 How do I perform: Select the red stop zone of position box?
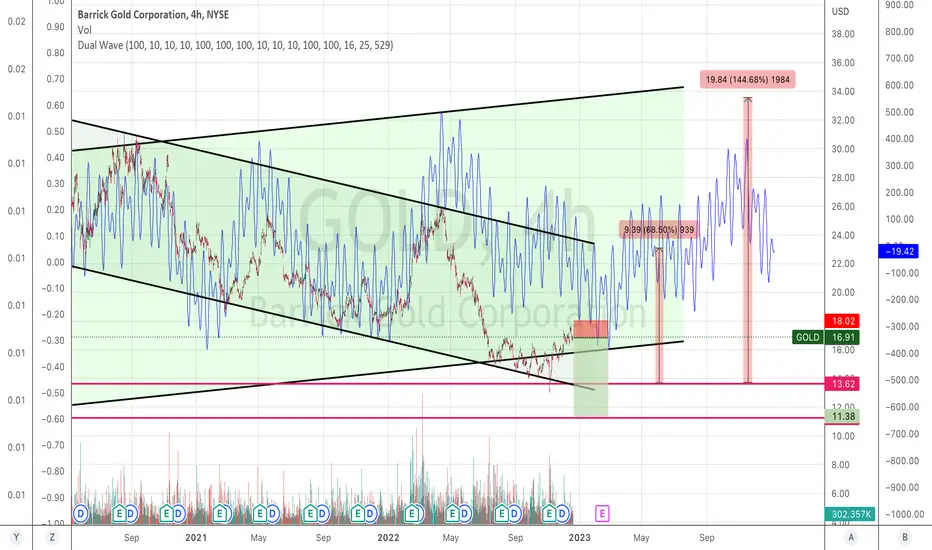click(x=591, y=329)
